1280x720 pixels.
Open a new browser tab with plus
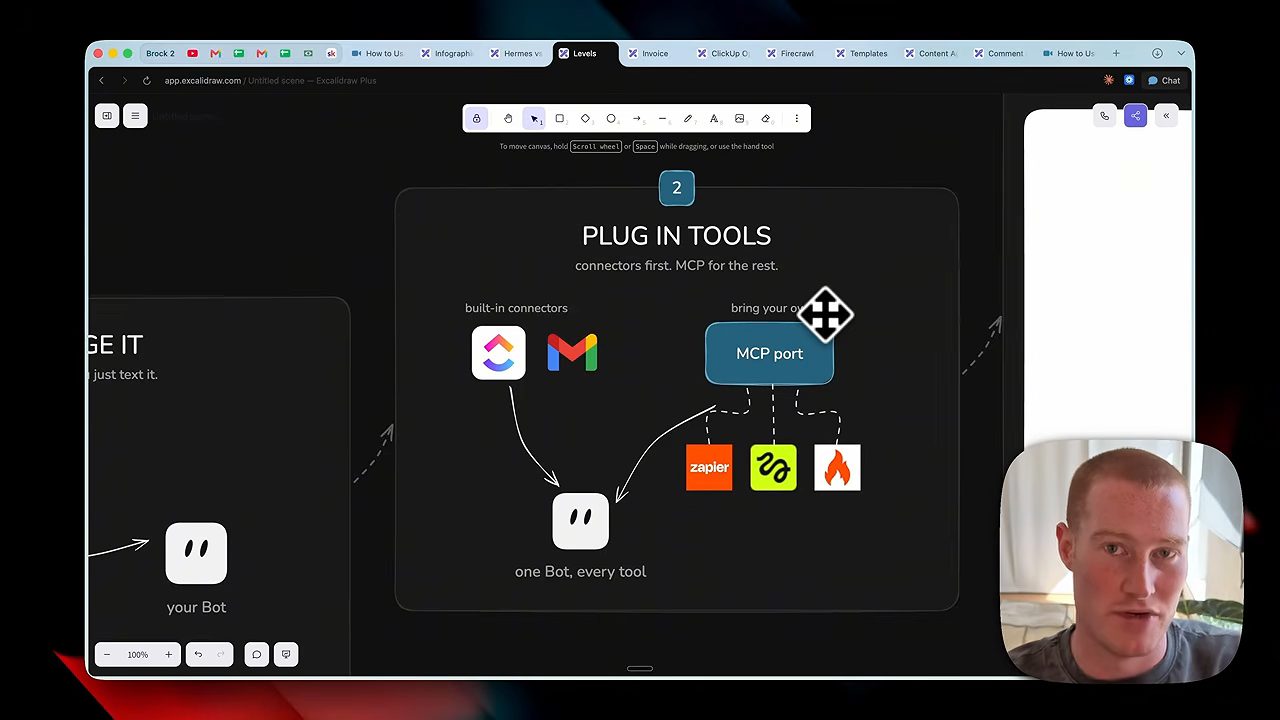pyautogui.click(x=1116, y=53)
